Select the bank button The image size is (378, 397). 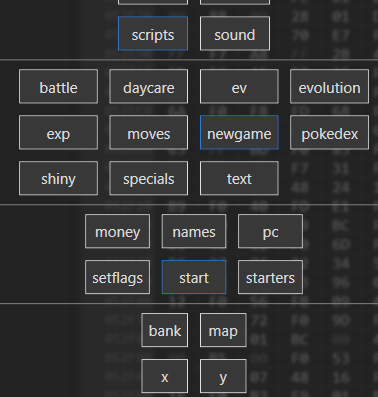(165, 330)
